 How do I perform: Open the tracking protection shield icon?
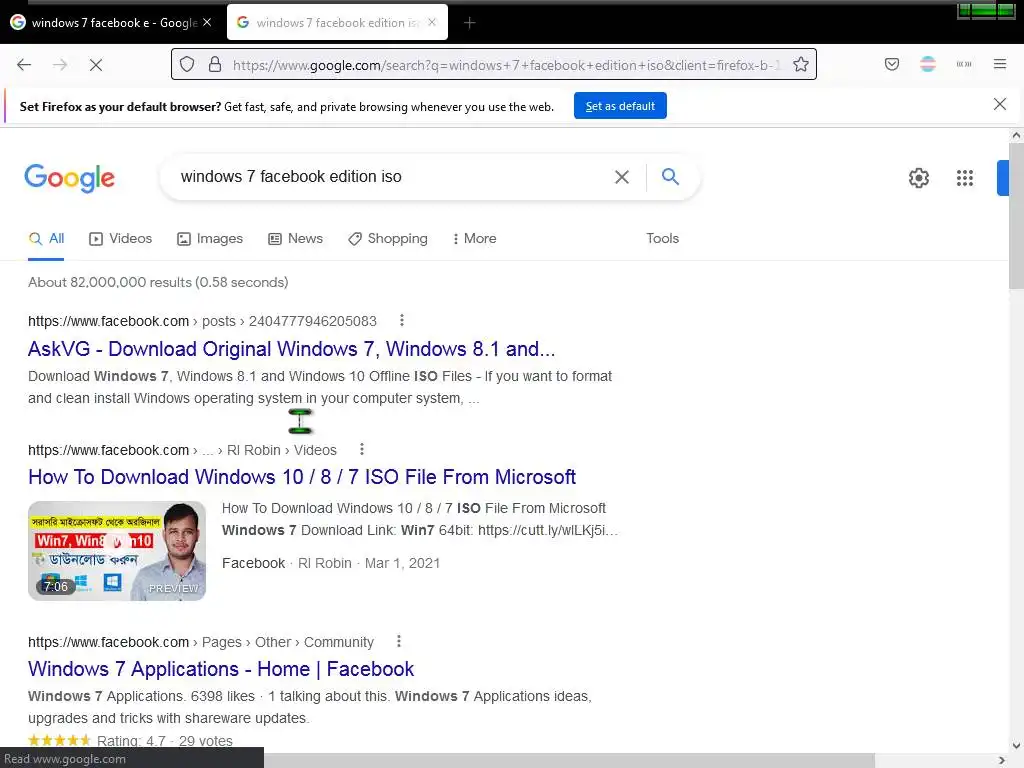[187, 65]
